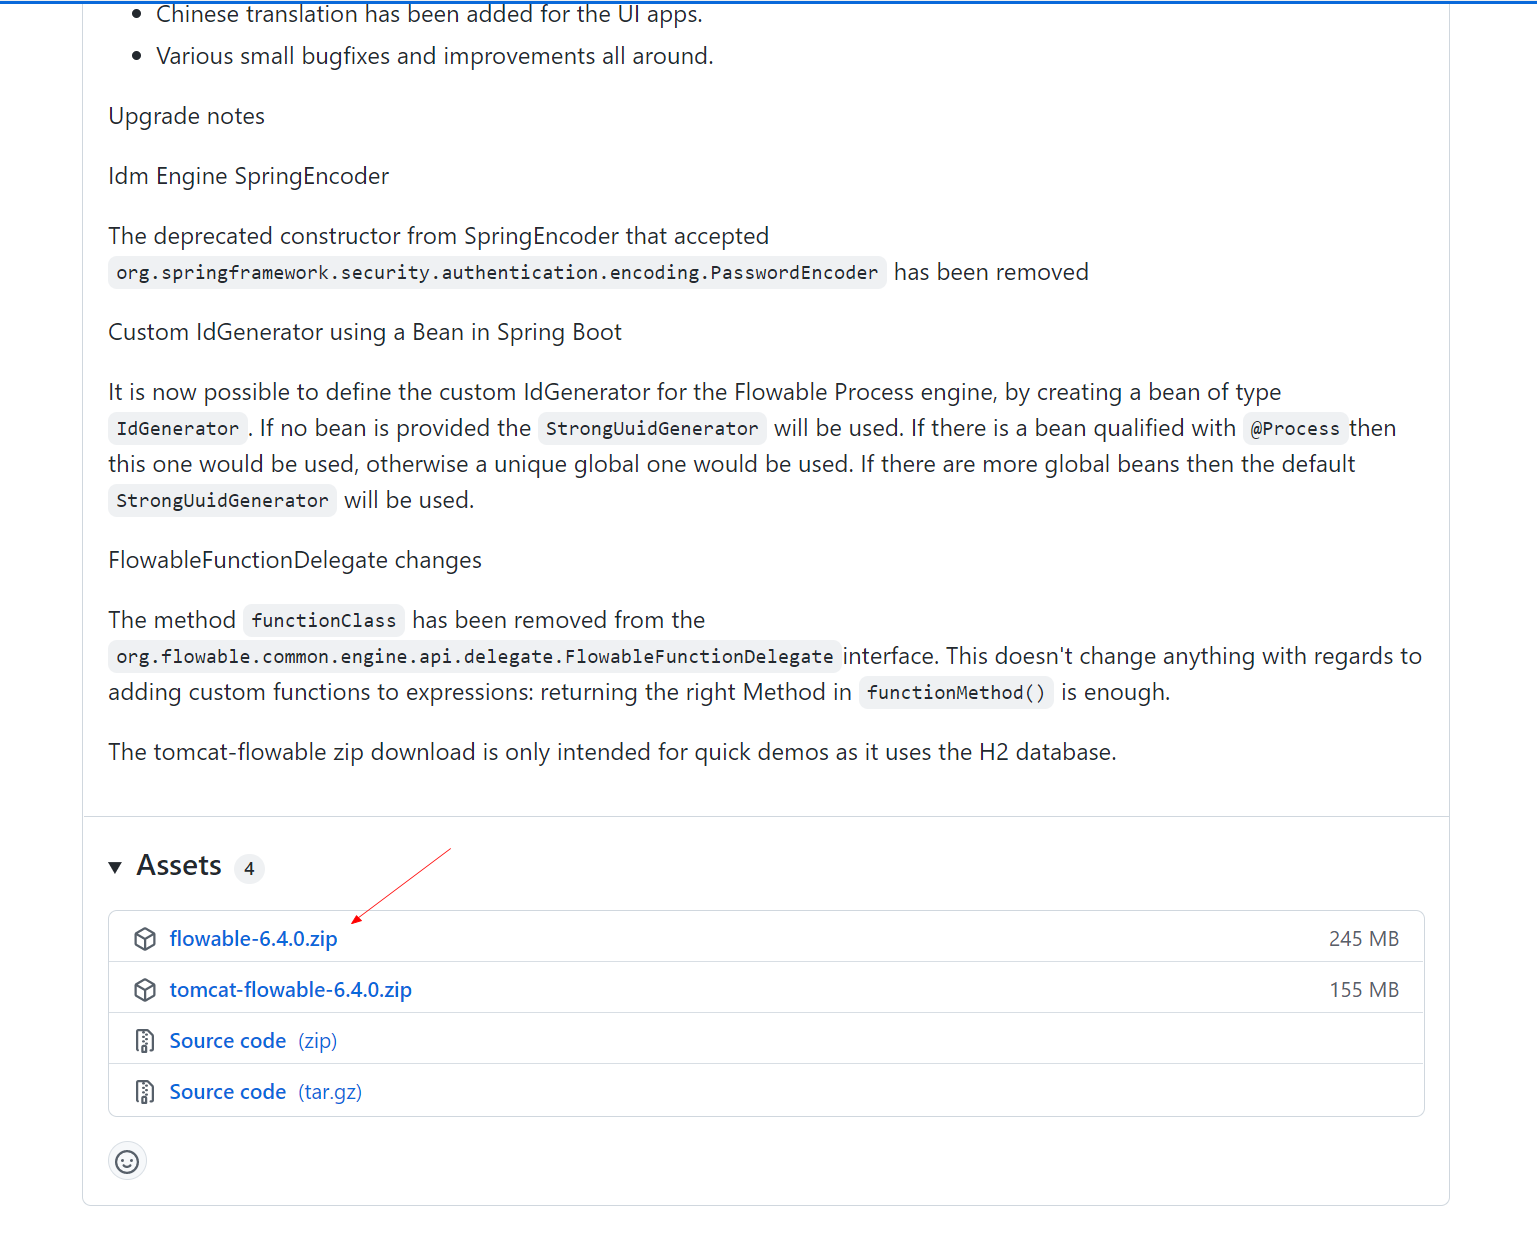Click the Assets section heading
The image size is (1537, 1238).
click(178, 866)
